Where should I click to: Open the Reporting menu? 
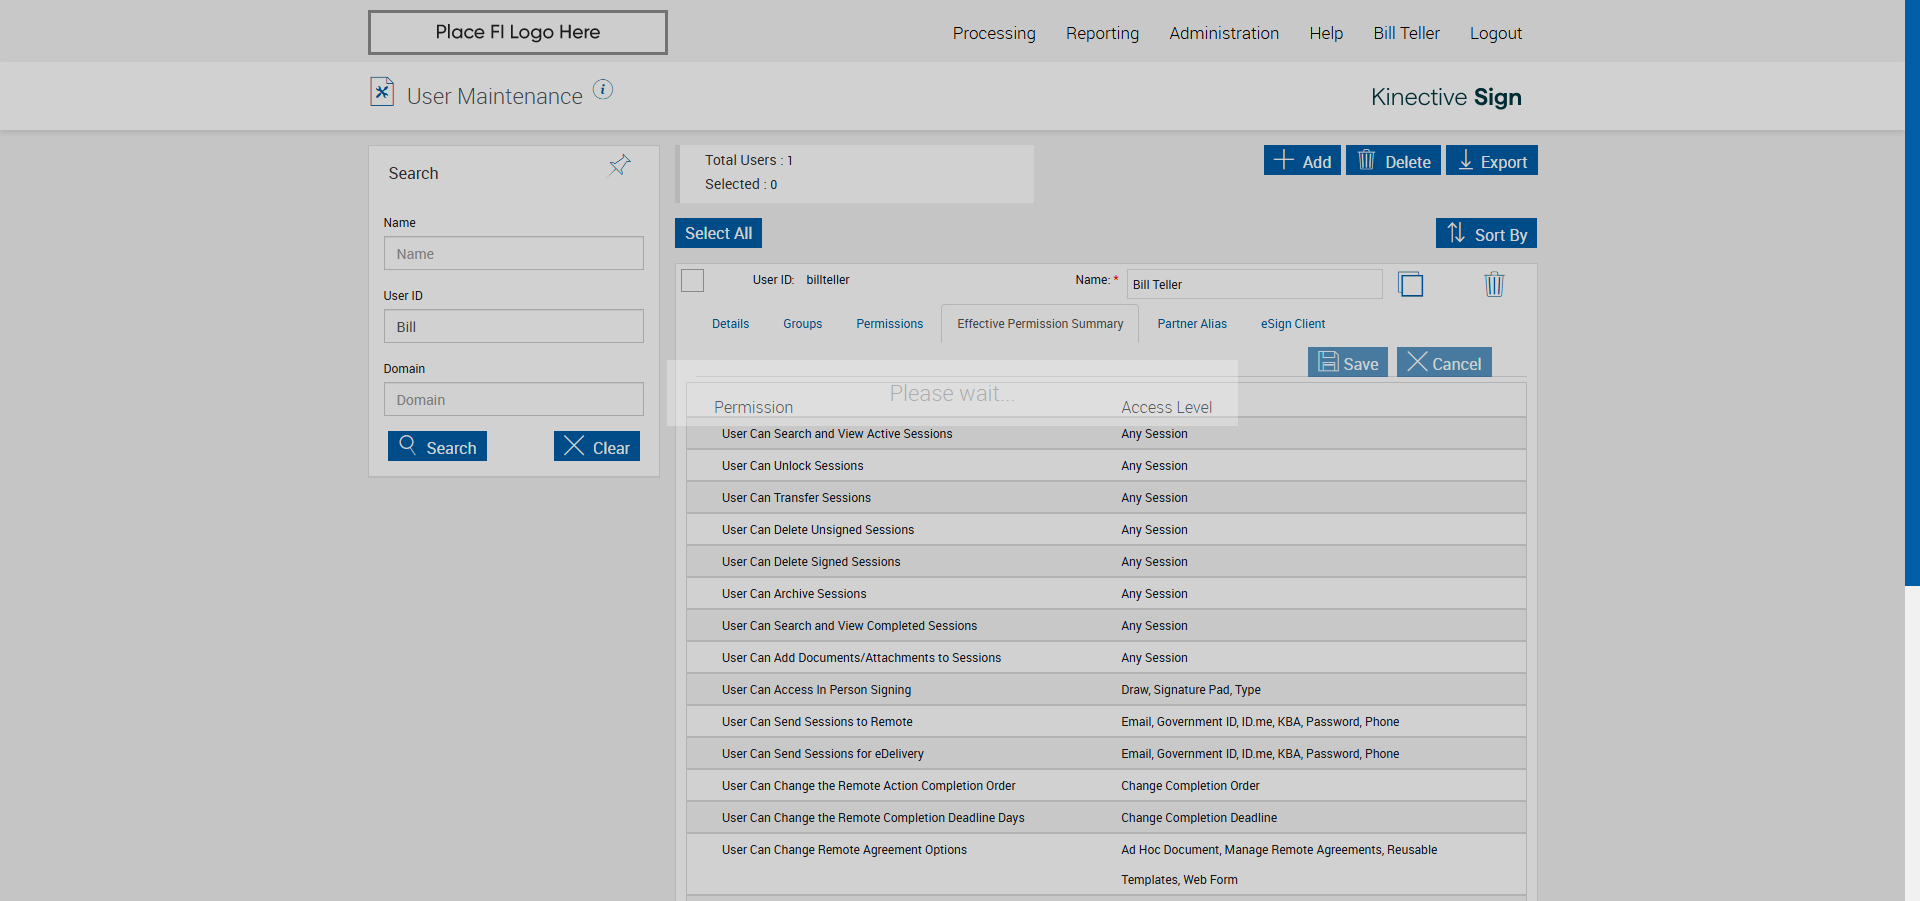pos(1102,33)
